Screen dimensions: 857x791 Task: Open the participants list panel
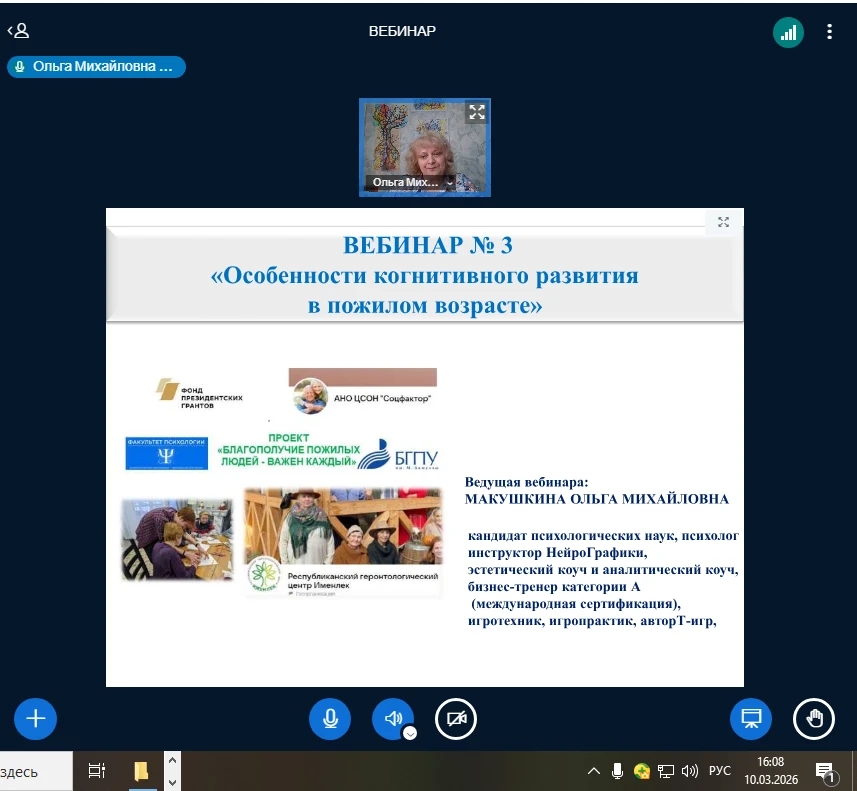[x=18, y=31]
